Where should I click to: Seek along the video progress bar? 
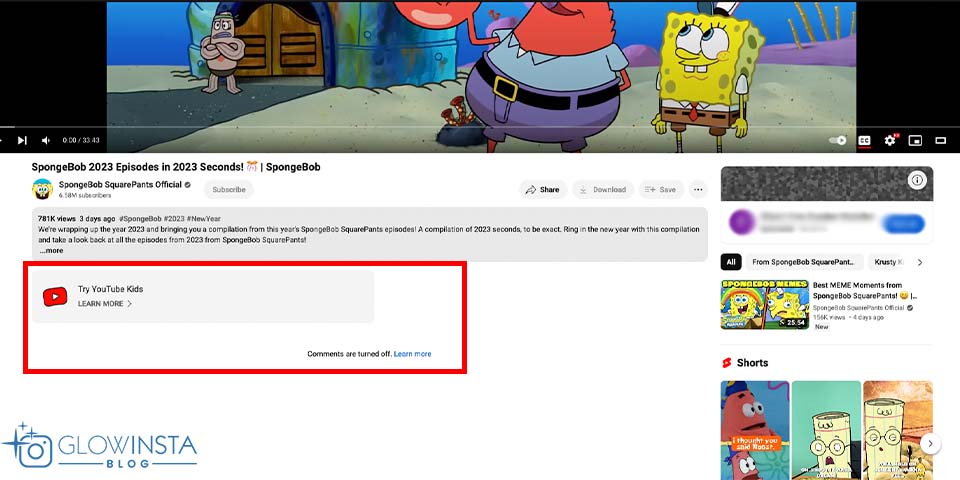(x=480, y=127)
